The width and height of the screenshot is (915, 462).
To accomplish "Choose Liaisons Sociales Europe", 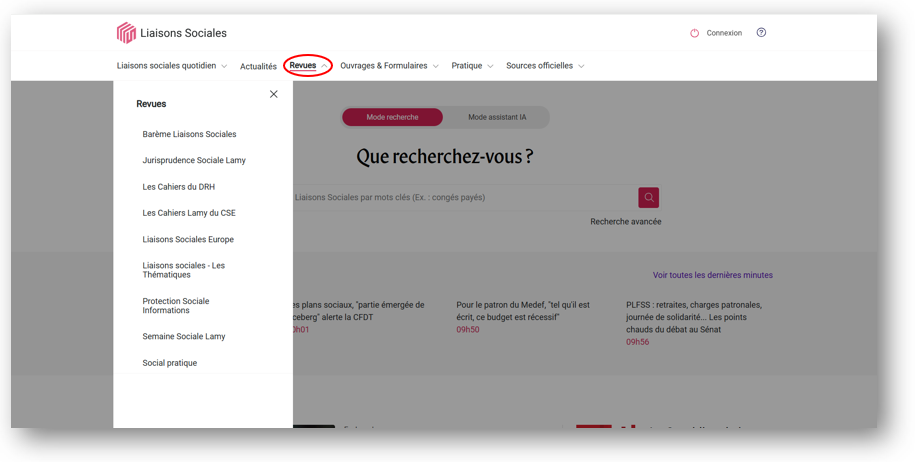I will pyautogui.click(x=188, y=239).
